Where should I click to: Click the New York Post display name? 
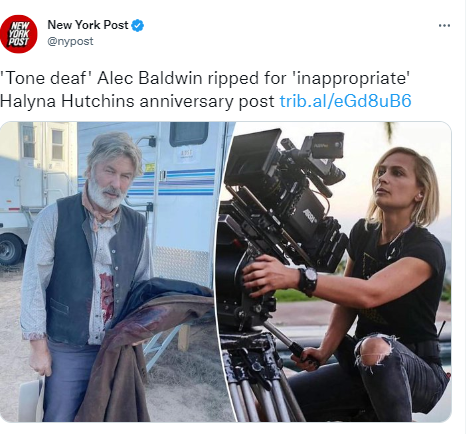pyautogui.click(x=88, y=25)
